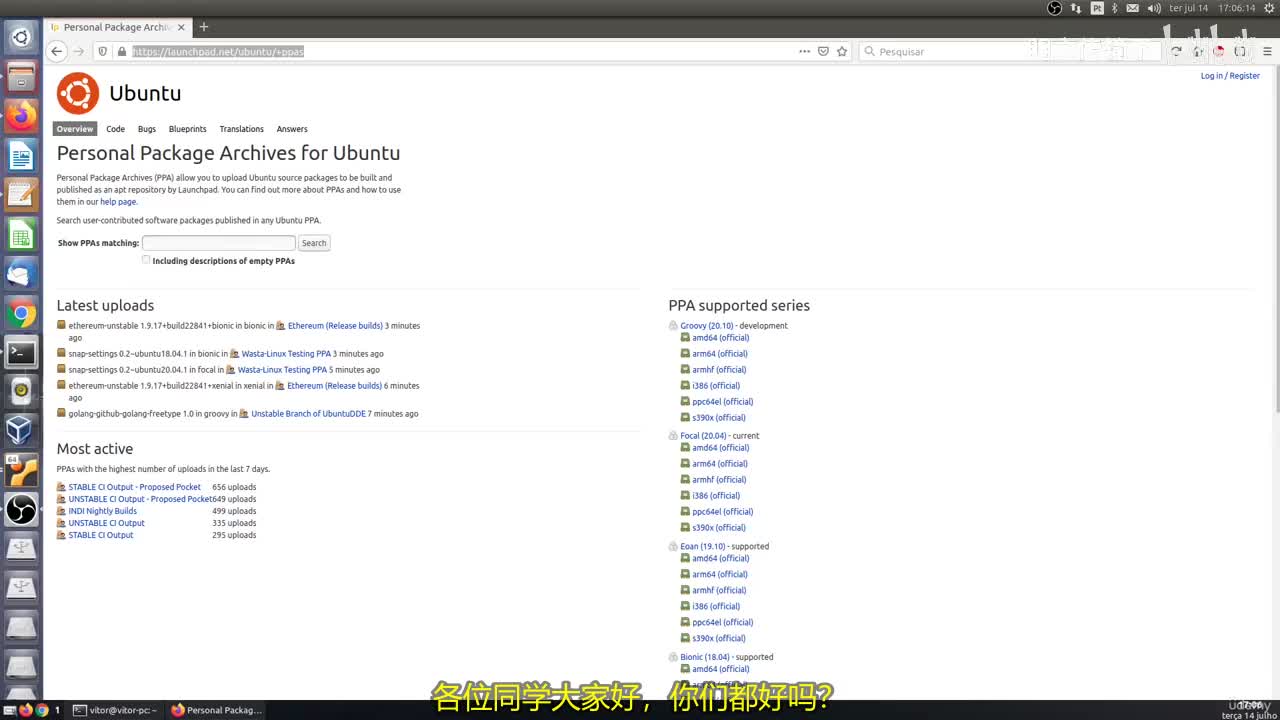Bookmark this page with the star icon
Viewport: 1280px width, 720px height.
(x=842, y=51)
